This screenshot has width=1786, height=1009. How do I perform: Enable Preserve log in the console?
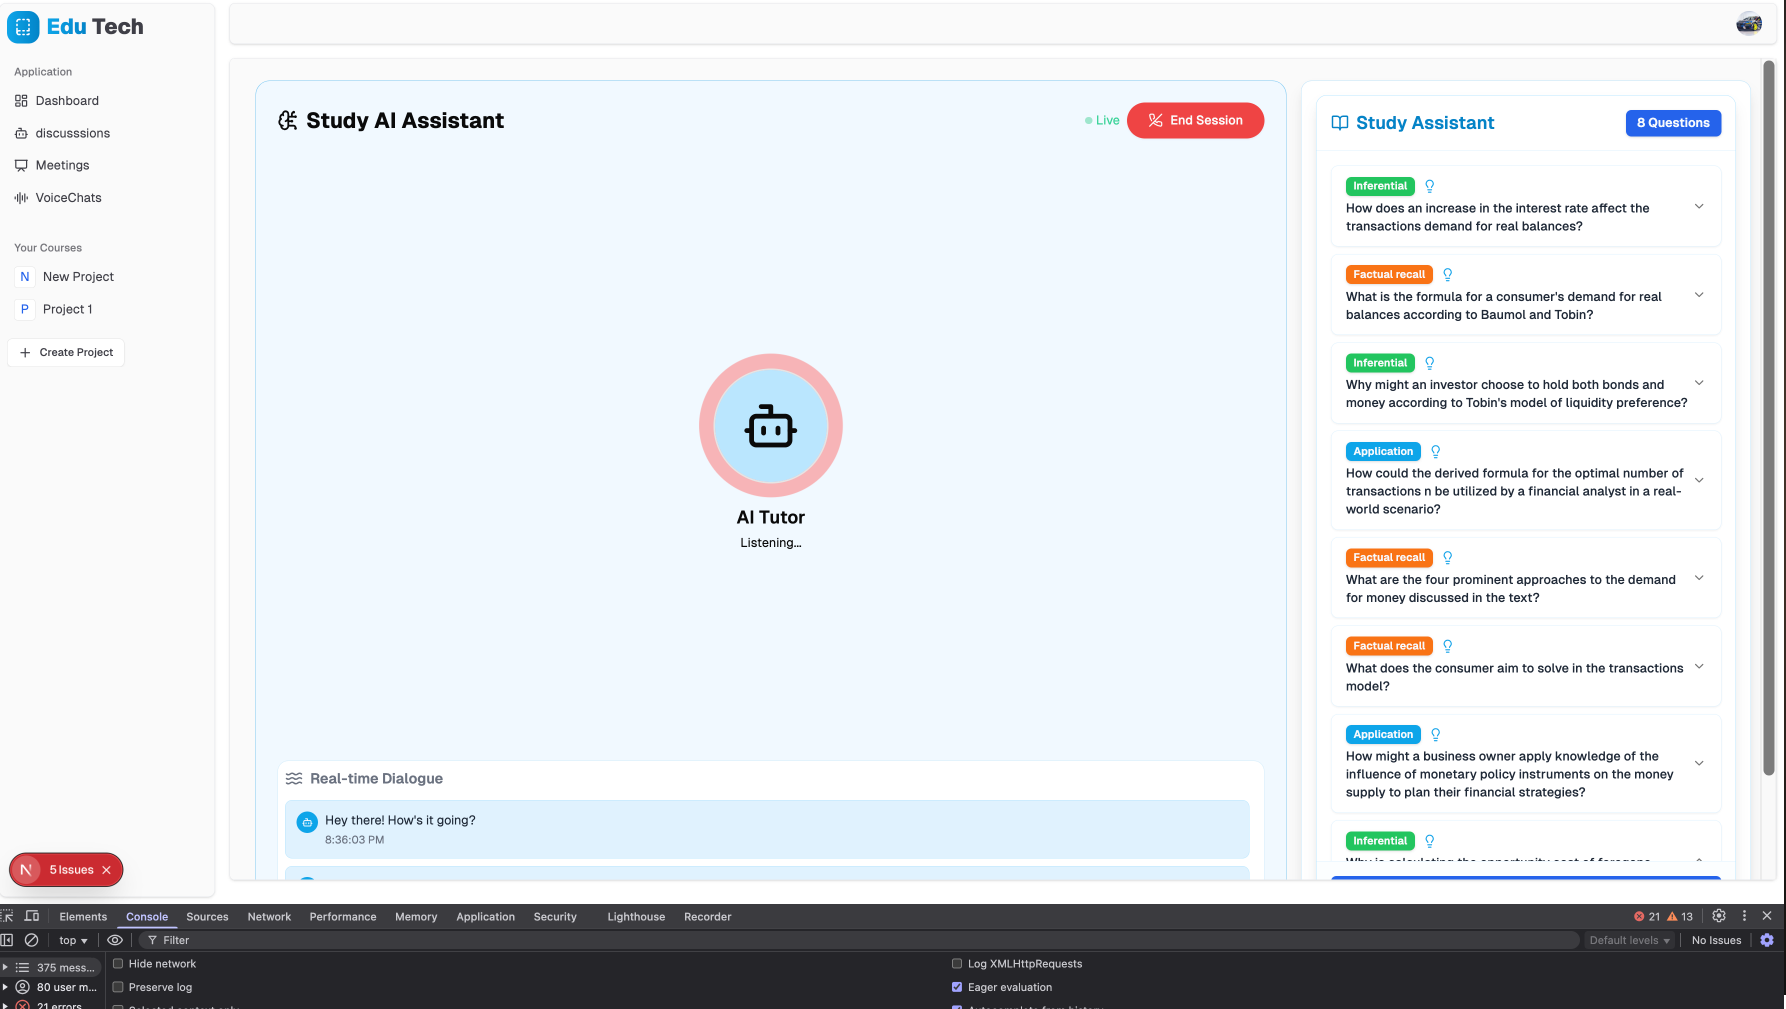pos(117,987)
